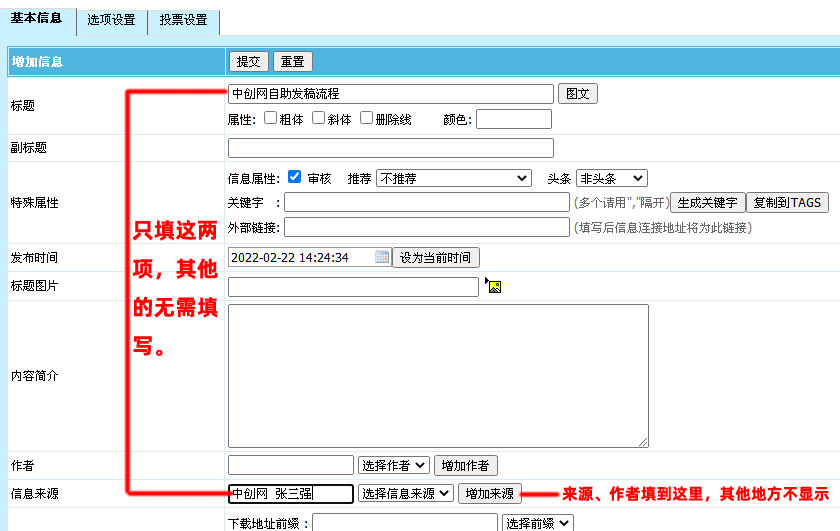Switch to the 基本信息 tab
Screen dimensions: 840x531
click(36, 18)
